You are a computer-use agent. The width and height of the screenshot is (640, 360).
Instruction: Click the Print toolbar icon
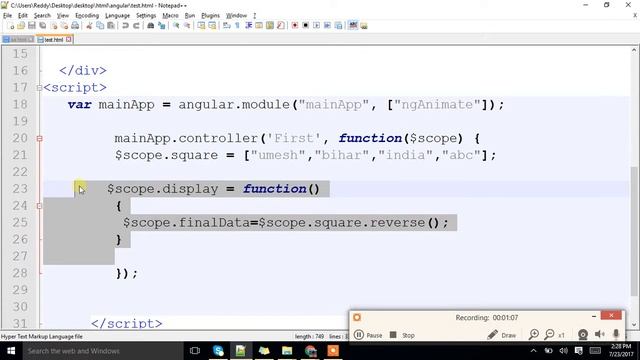pos(75,26)
